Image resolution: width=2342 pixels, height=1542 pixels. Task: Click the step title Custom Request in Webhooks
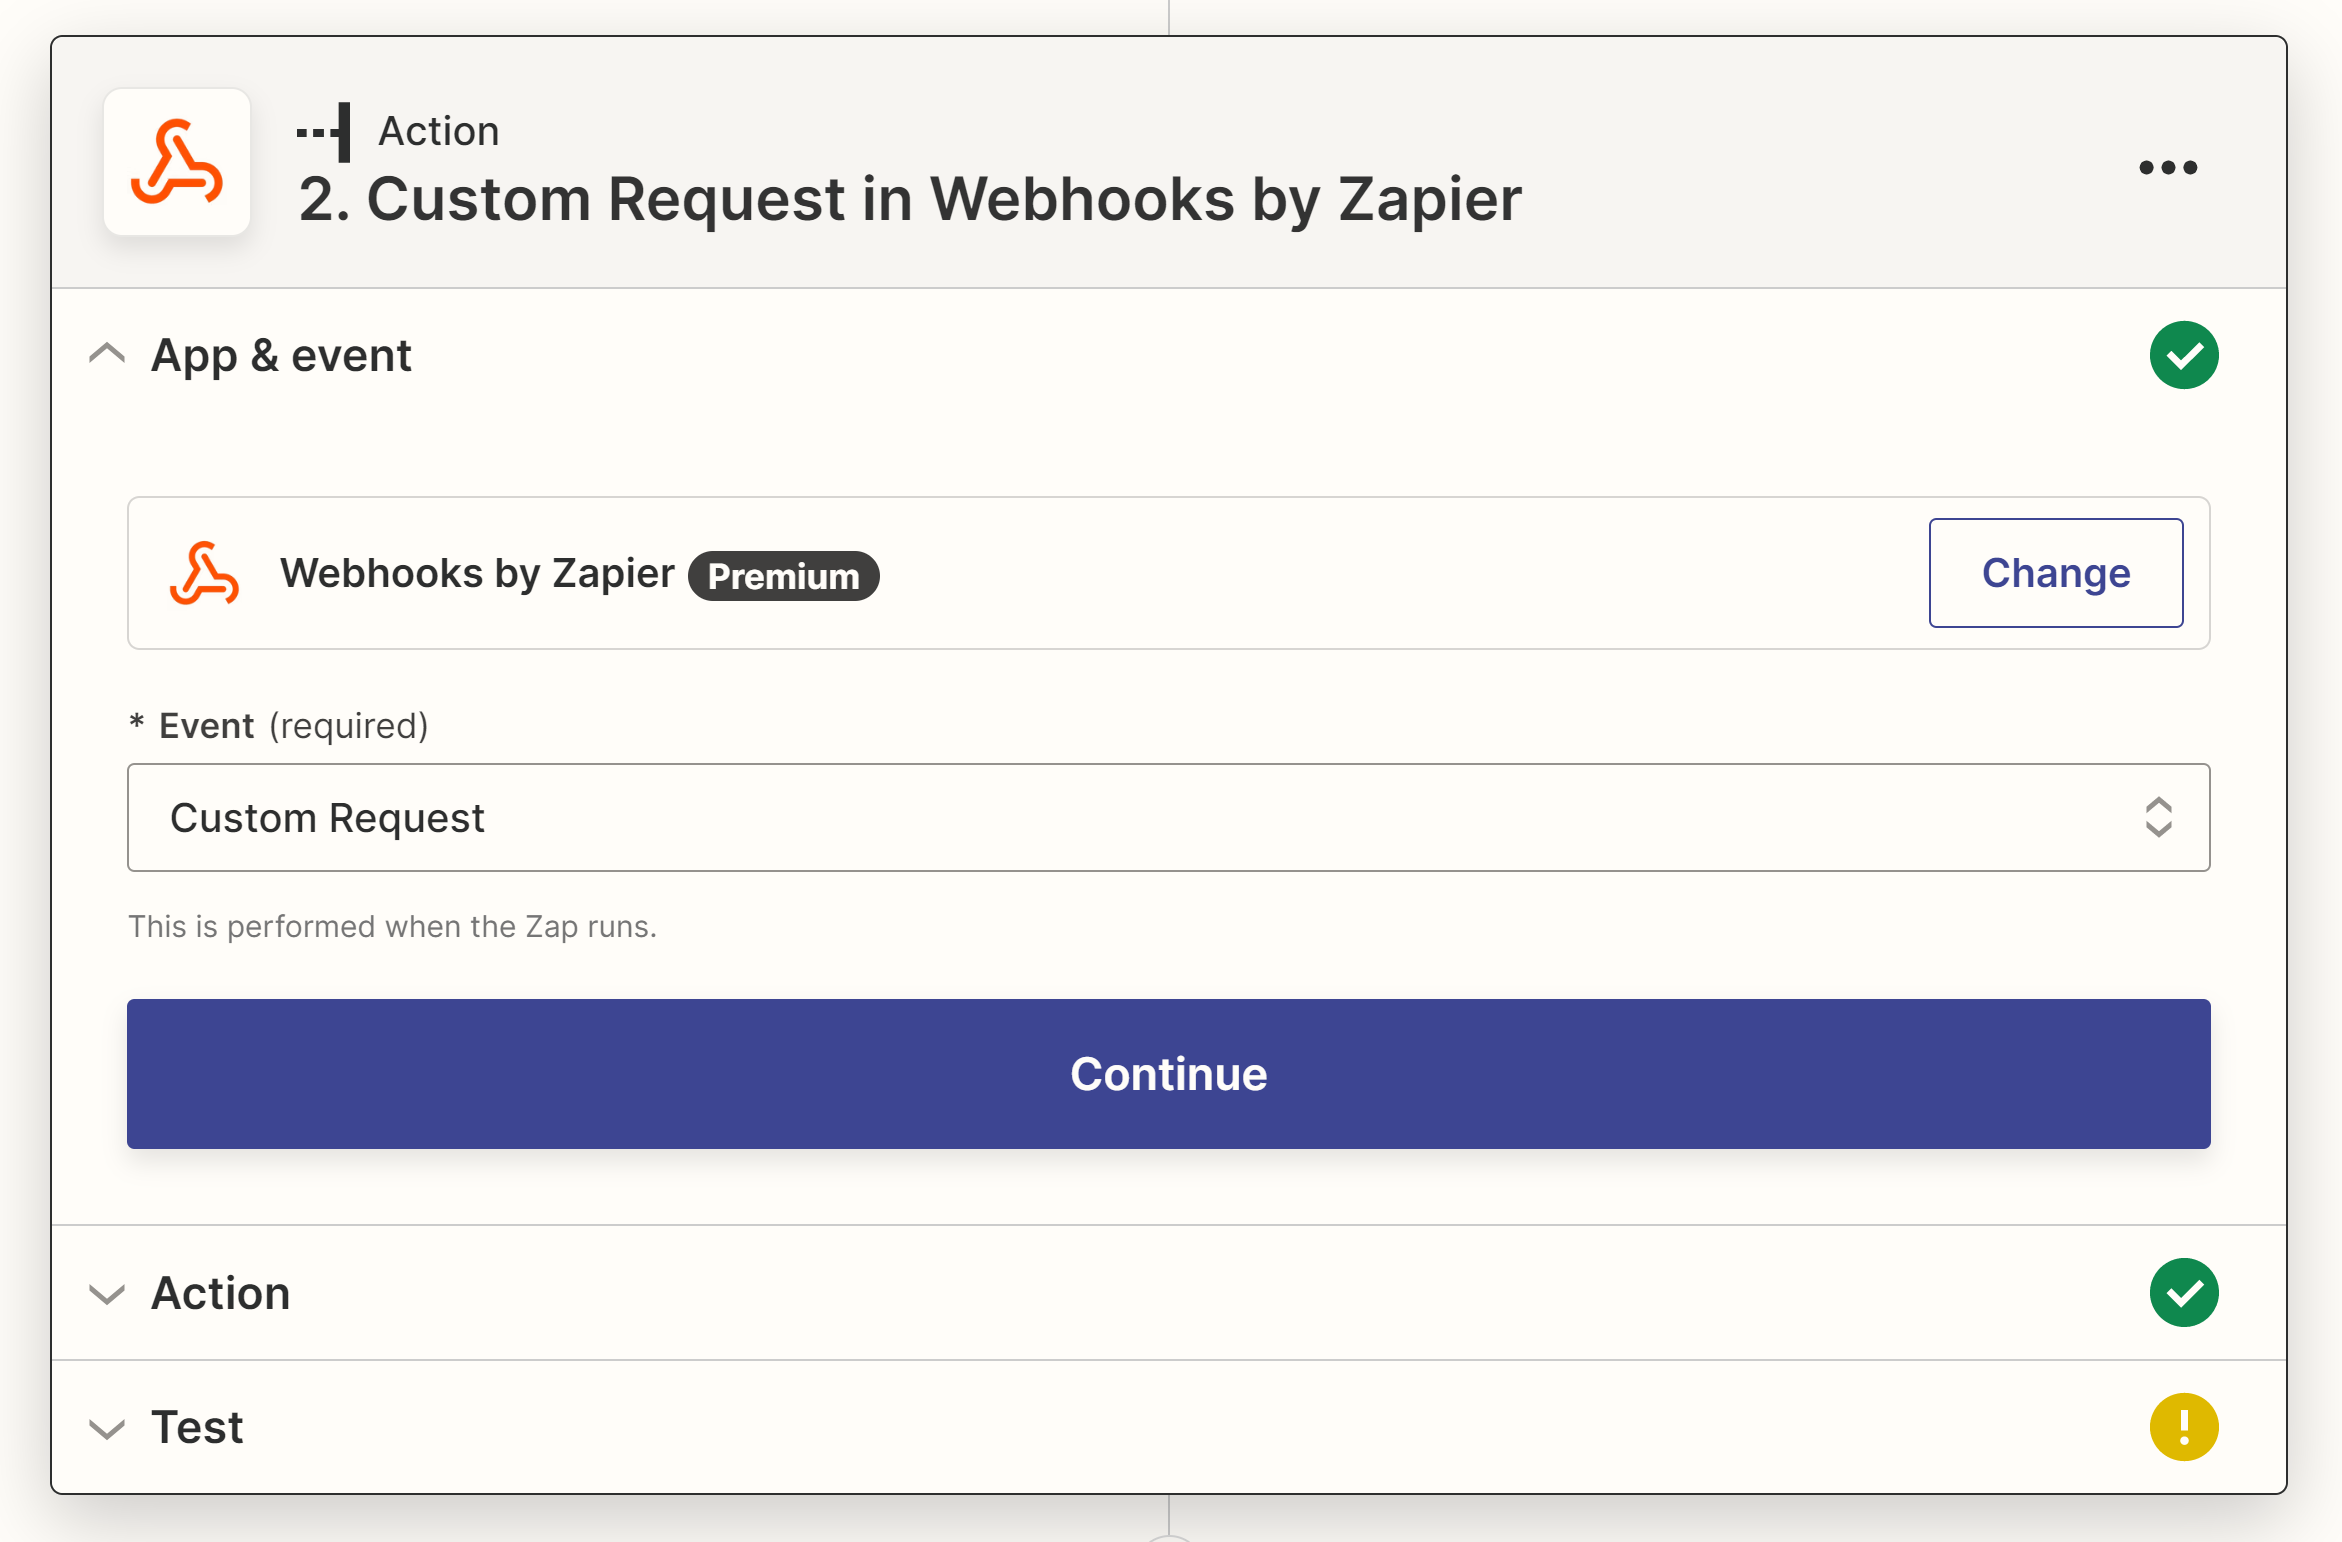pyautogui.click(x=910, y=199)
